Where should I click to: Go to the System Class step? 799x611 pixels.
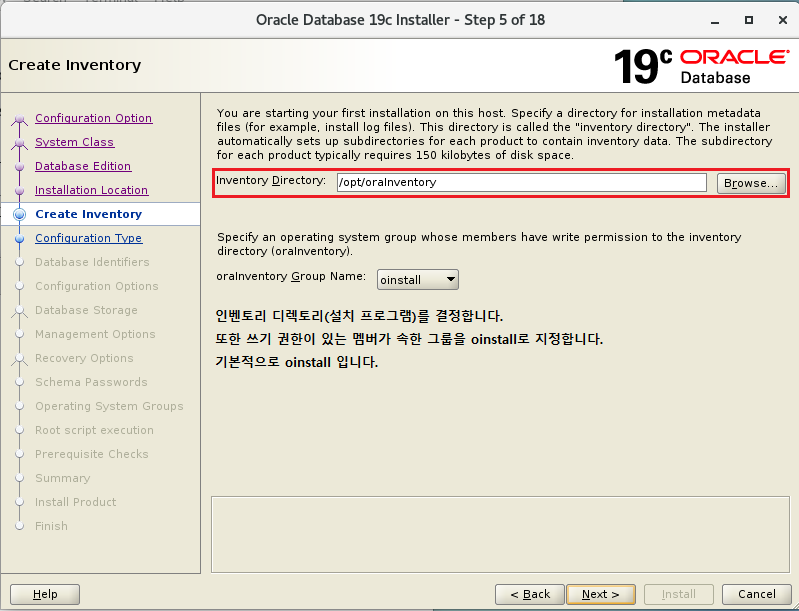tap(74, 142)
